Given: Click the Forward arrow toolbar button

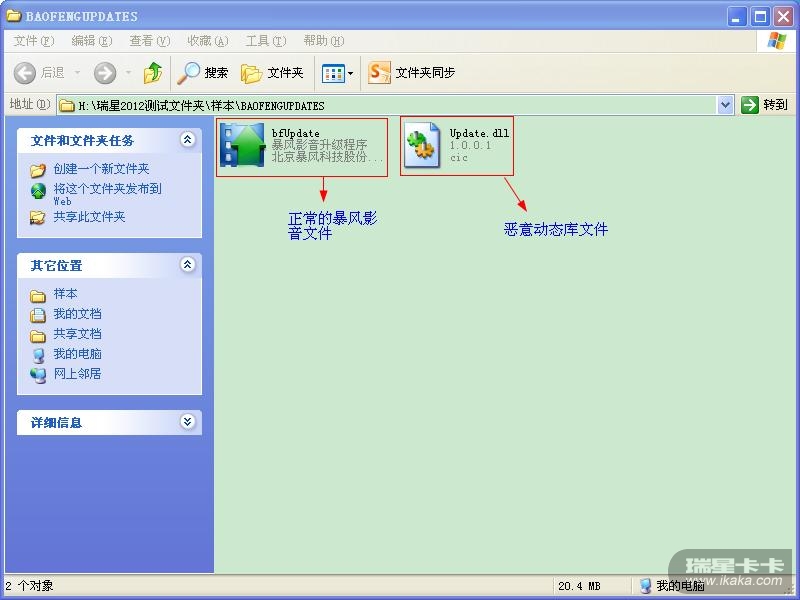Looking at the screenshot, I should 105,73.
